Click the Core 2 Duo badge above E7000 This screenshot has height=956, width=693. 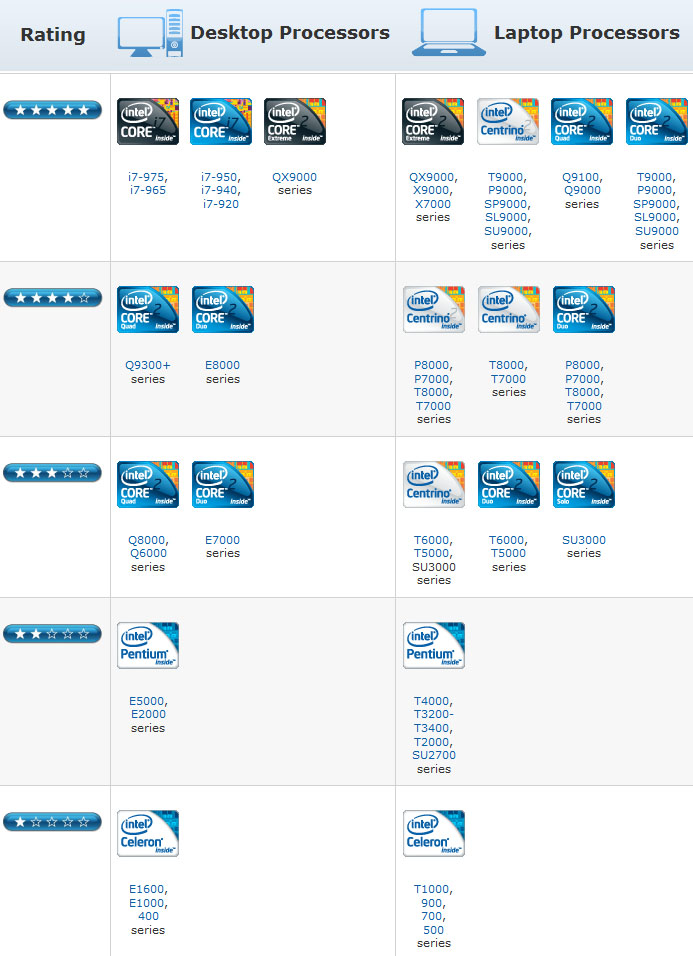(x=223, y=484)
